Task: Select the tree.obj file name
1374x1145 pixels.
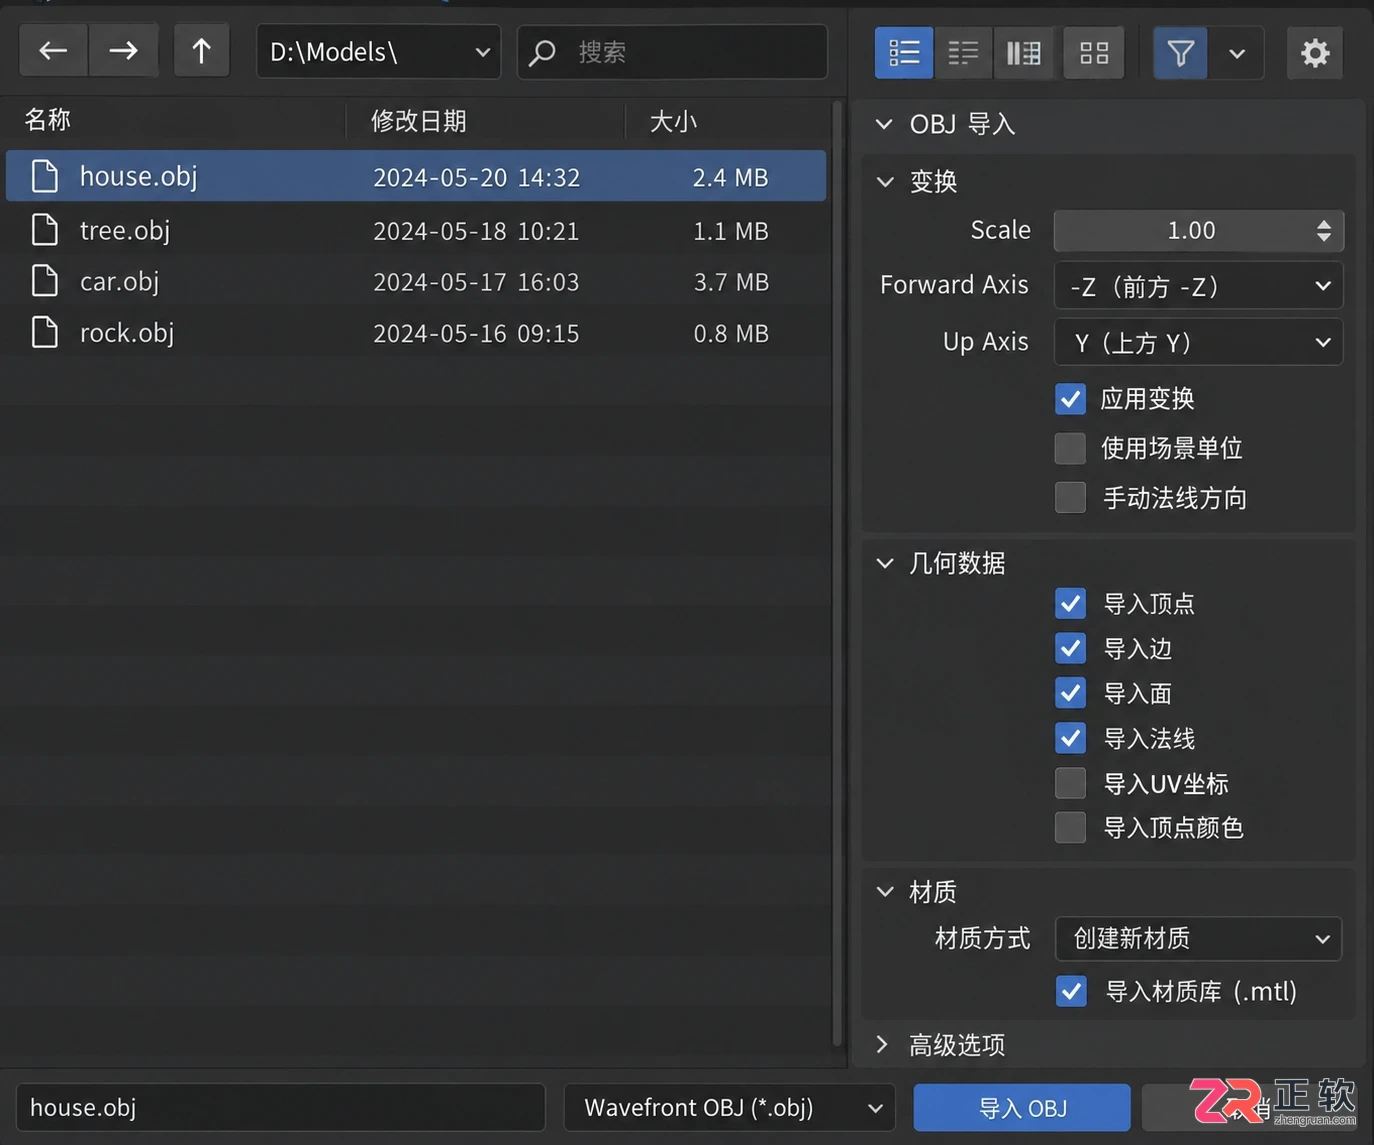Action: point(125,230)
